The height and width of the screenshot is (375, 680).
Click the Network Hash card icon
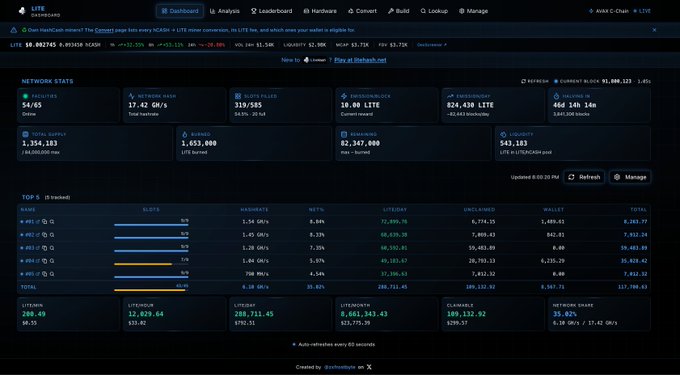pos(131,96)
